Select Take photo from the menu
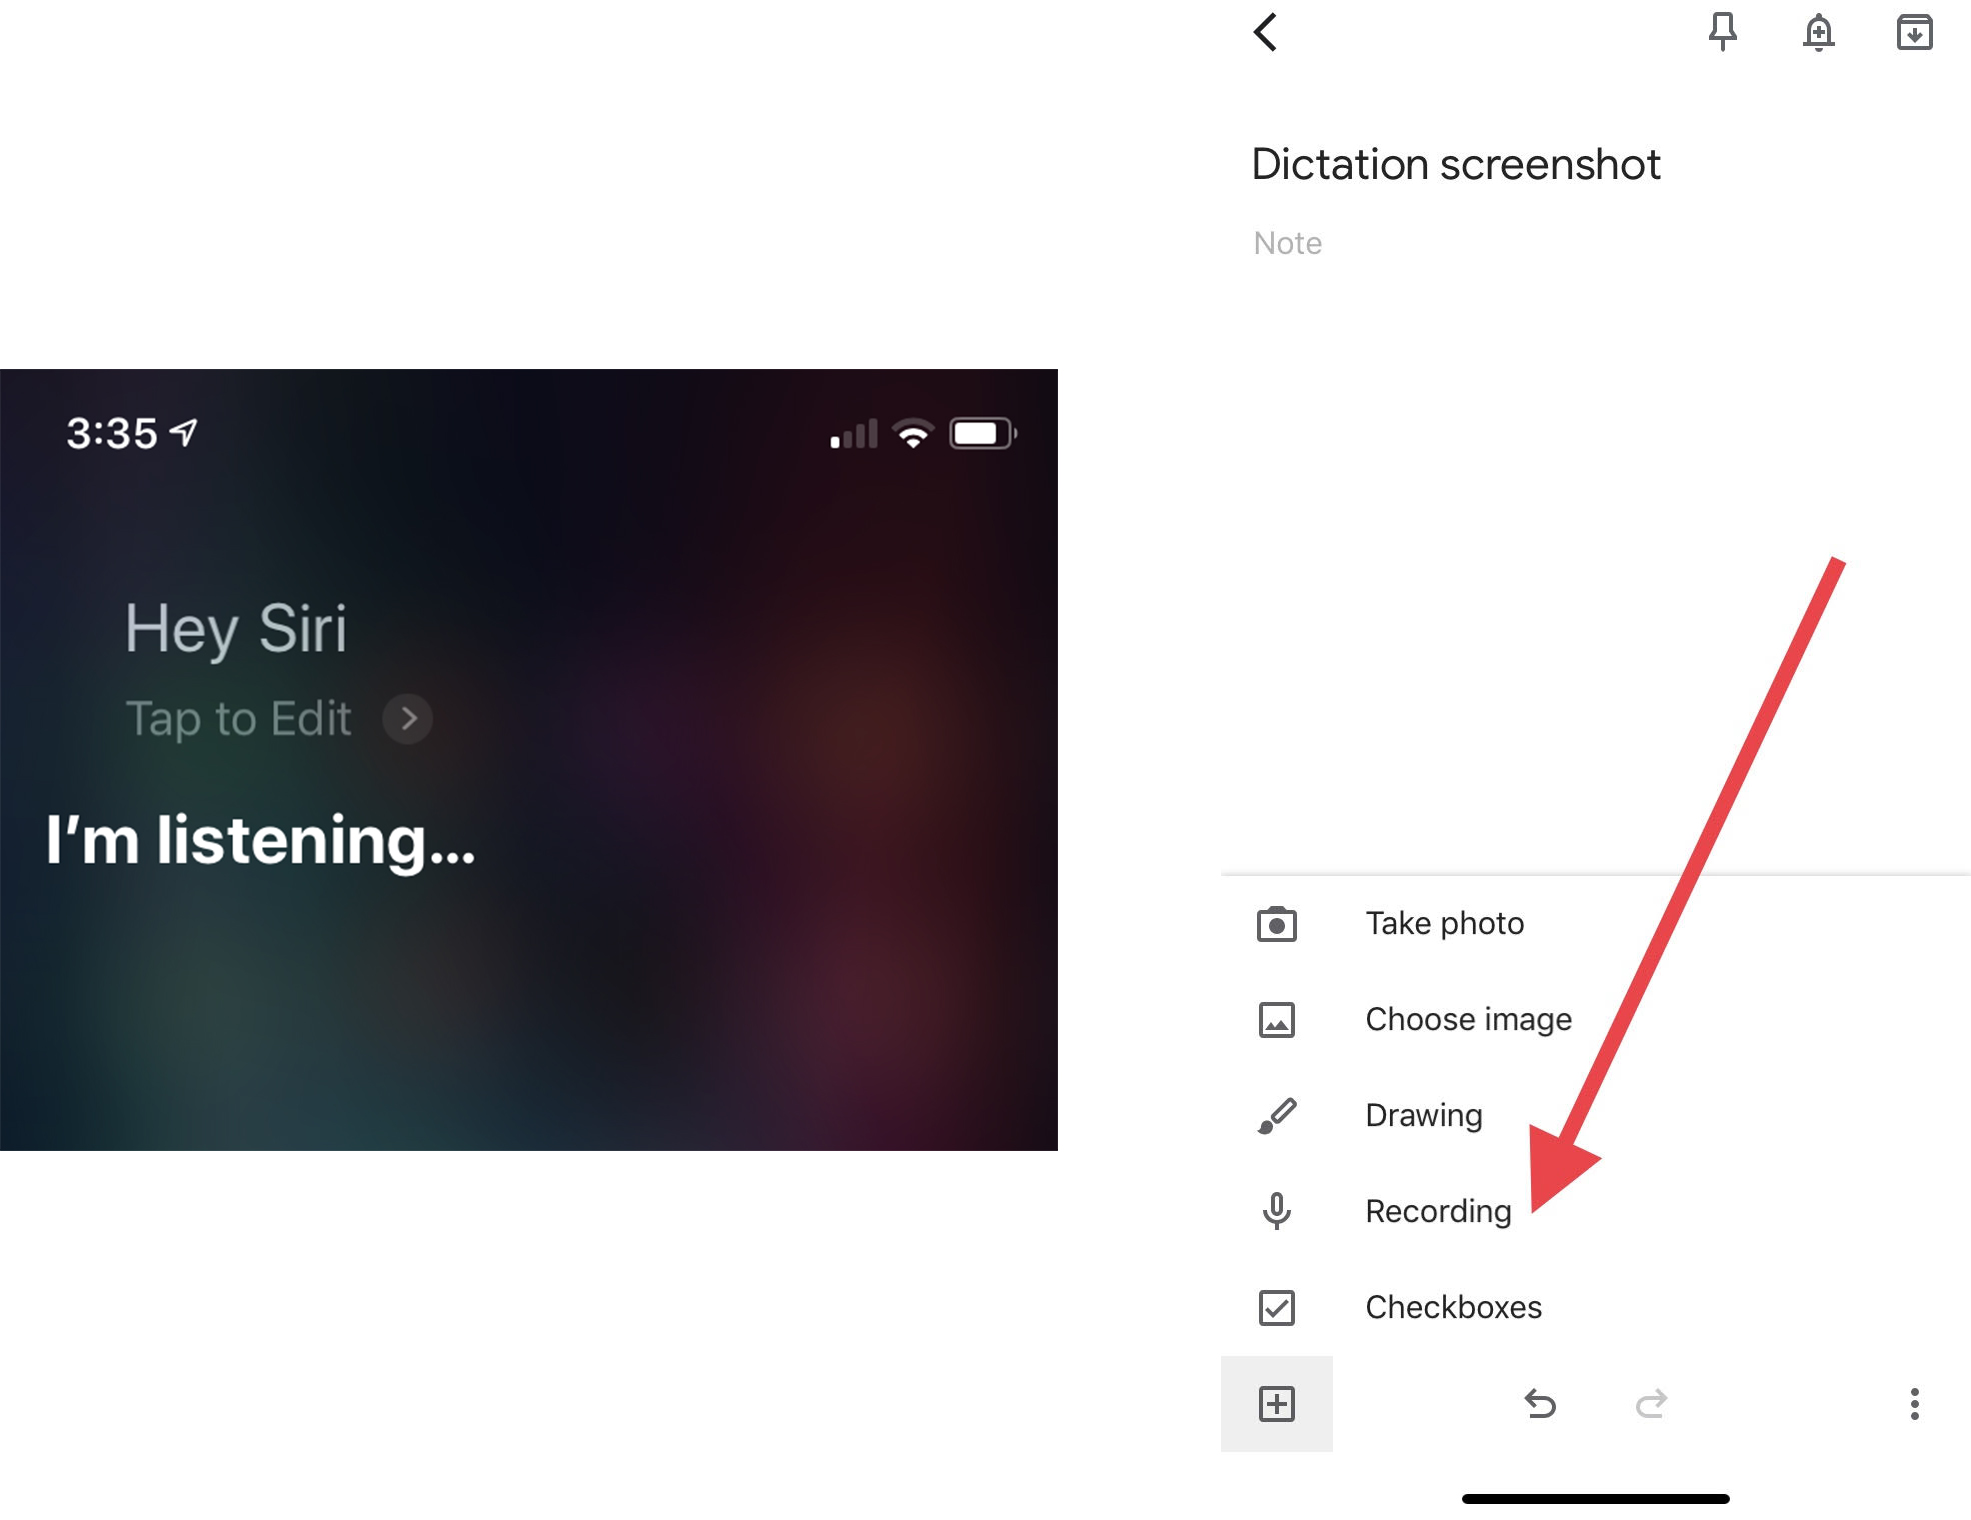Viewport: 1971px width, 1520px height. 1596,924
